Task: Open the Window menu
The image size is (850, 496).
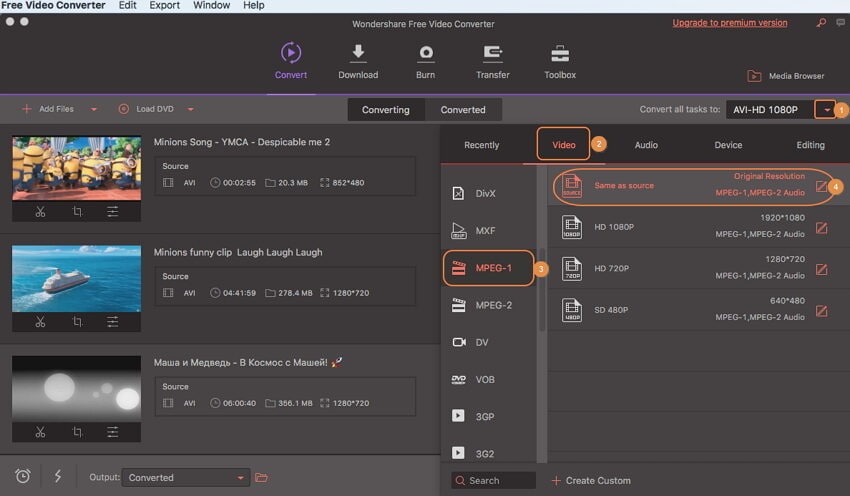Action: pos(211,5)
